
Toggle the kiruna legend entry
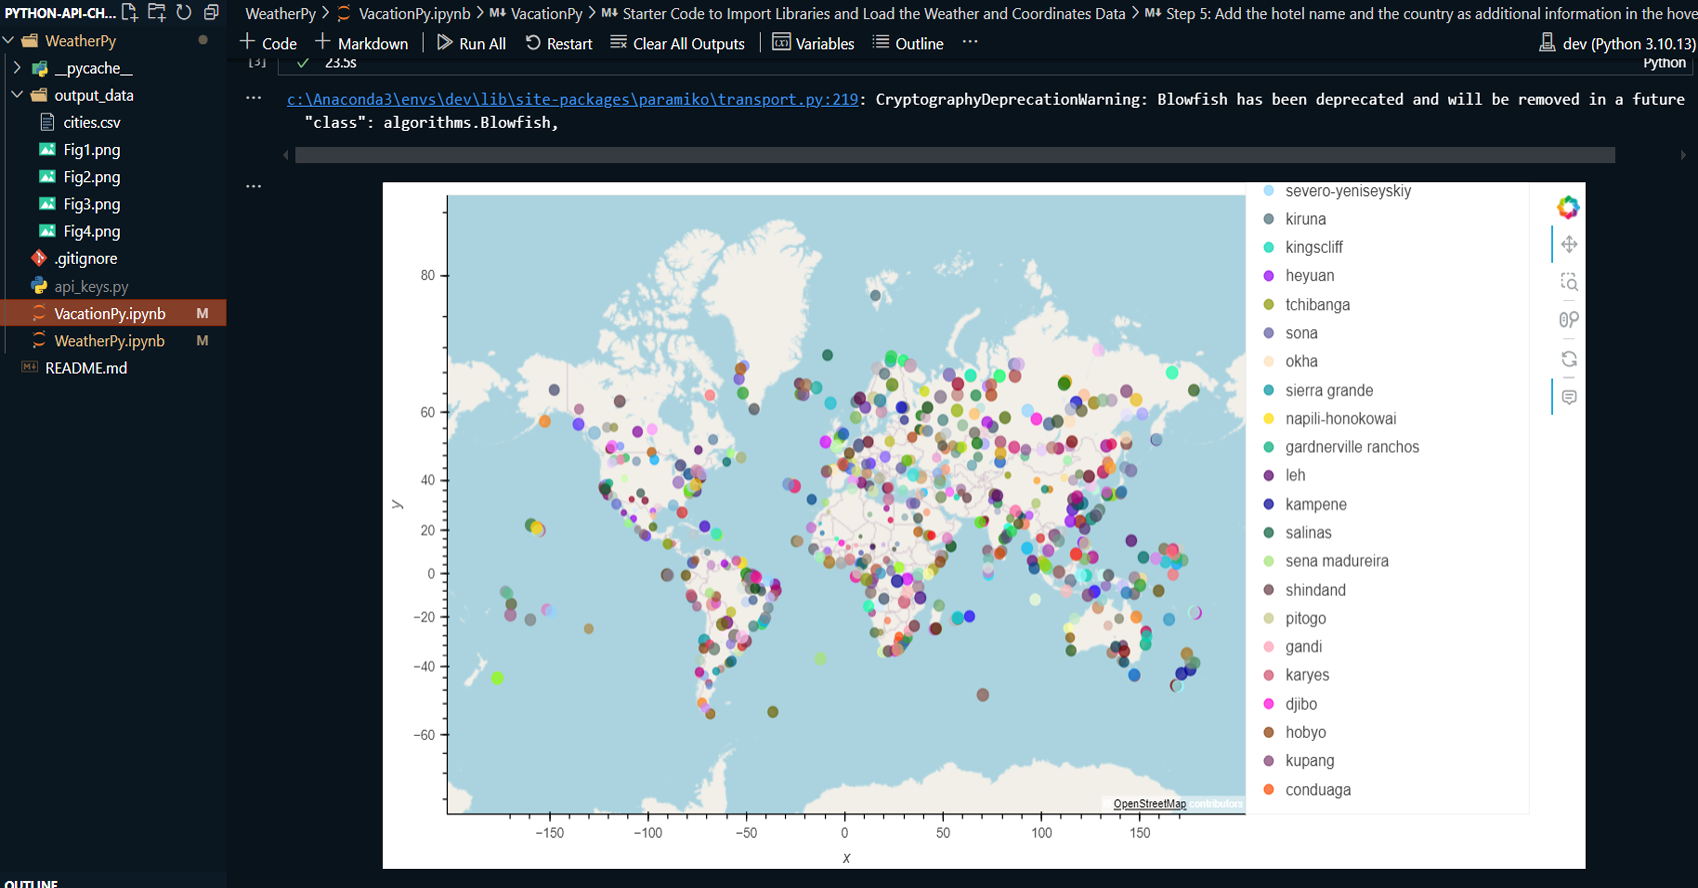point(1305,219)
